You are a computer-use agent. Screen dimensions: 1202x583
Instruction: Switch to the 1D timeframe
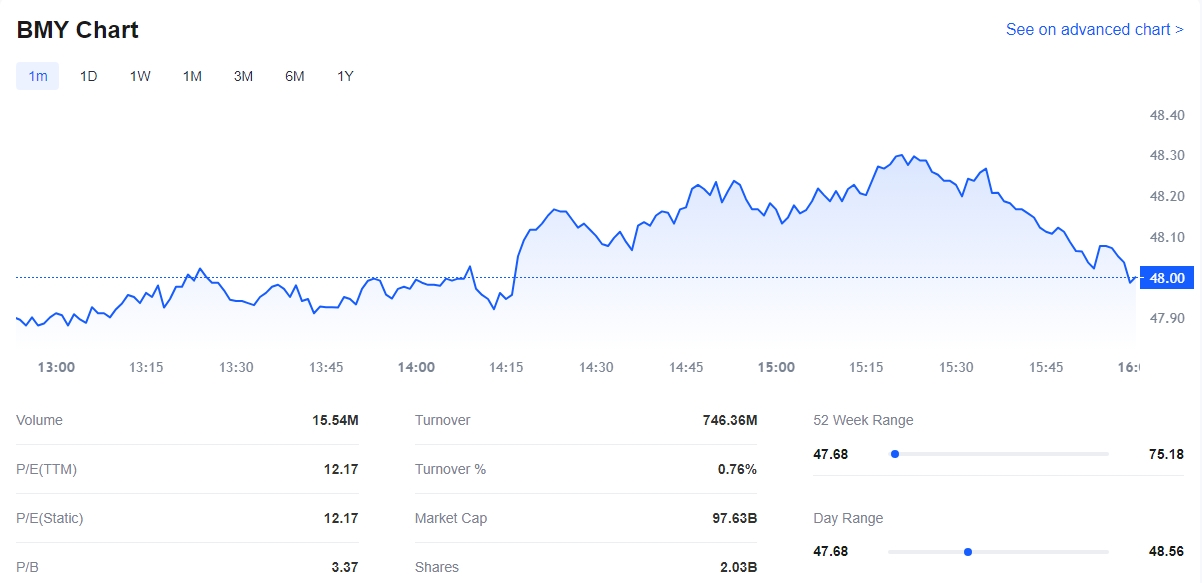pos(89,76)
